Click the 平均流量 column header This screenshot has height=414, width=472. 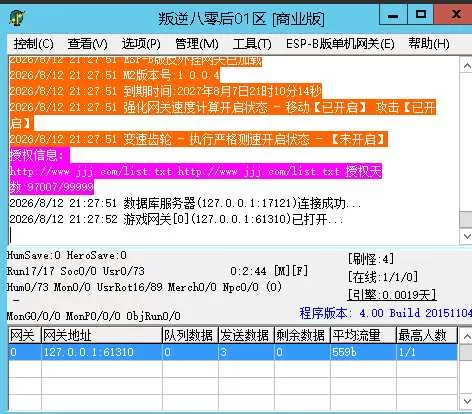(363, 335)
